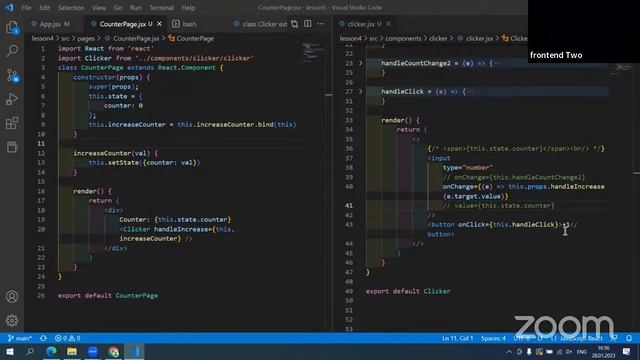Viewport: 640px width, 360px height.
Task: Click the ENG language indicator in tray
Action: tap(582, 351)
